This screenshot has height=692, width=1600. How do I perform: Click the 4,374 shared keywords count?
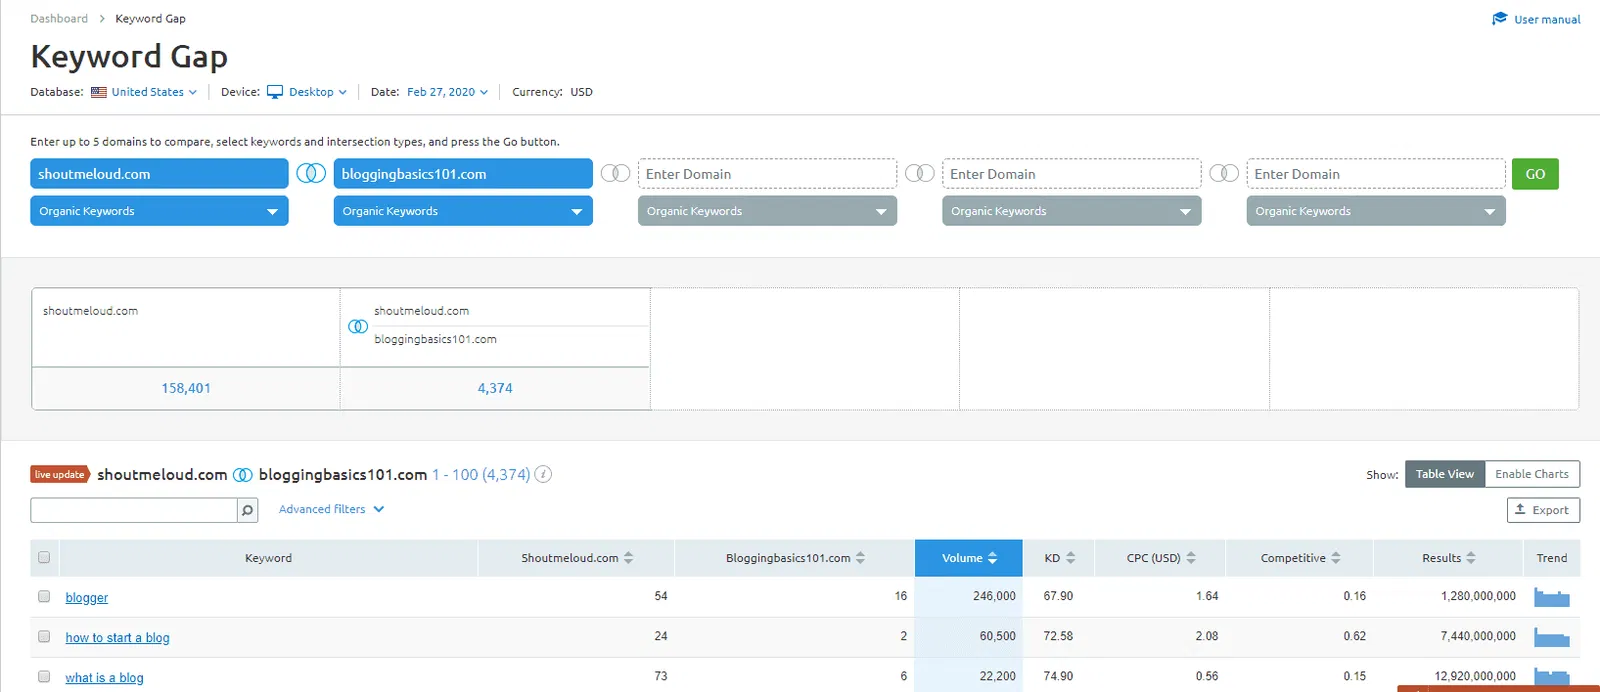(x=495, y=388)
